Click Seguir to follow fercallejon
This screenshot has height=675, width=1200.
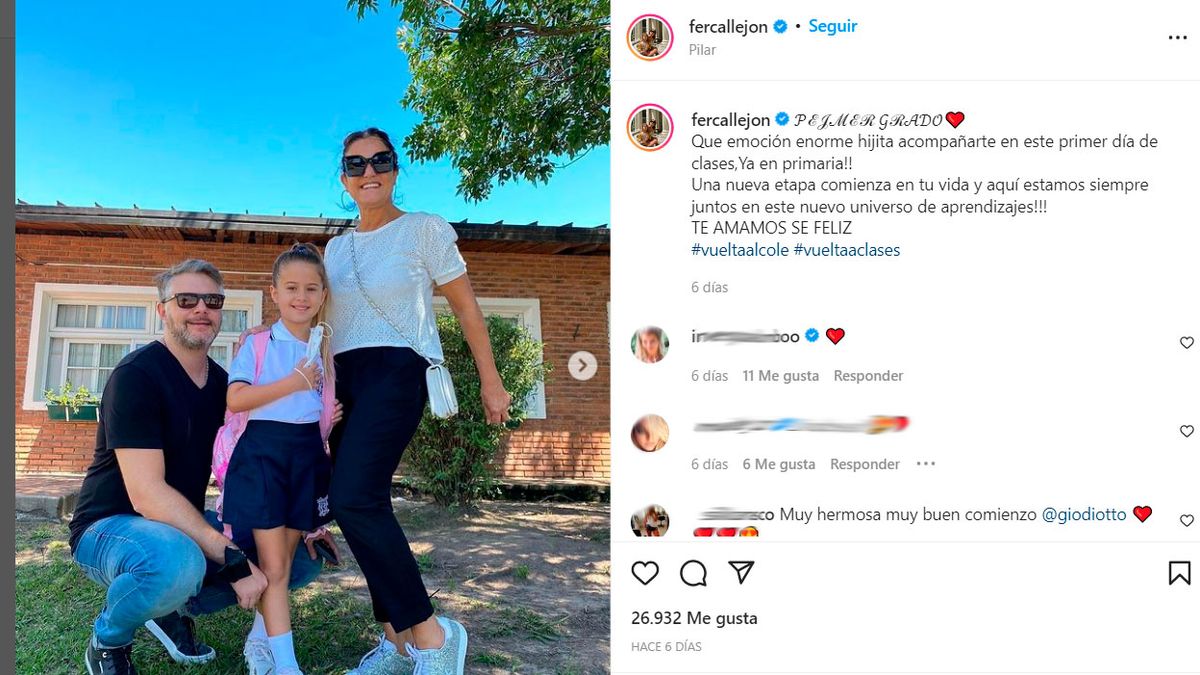click(832, 27)
